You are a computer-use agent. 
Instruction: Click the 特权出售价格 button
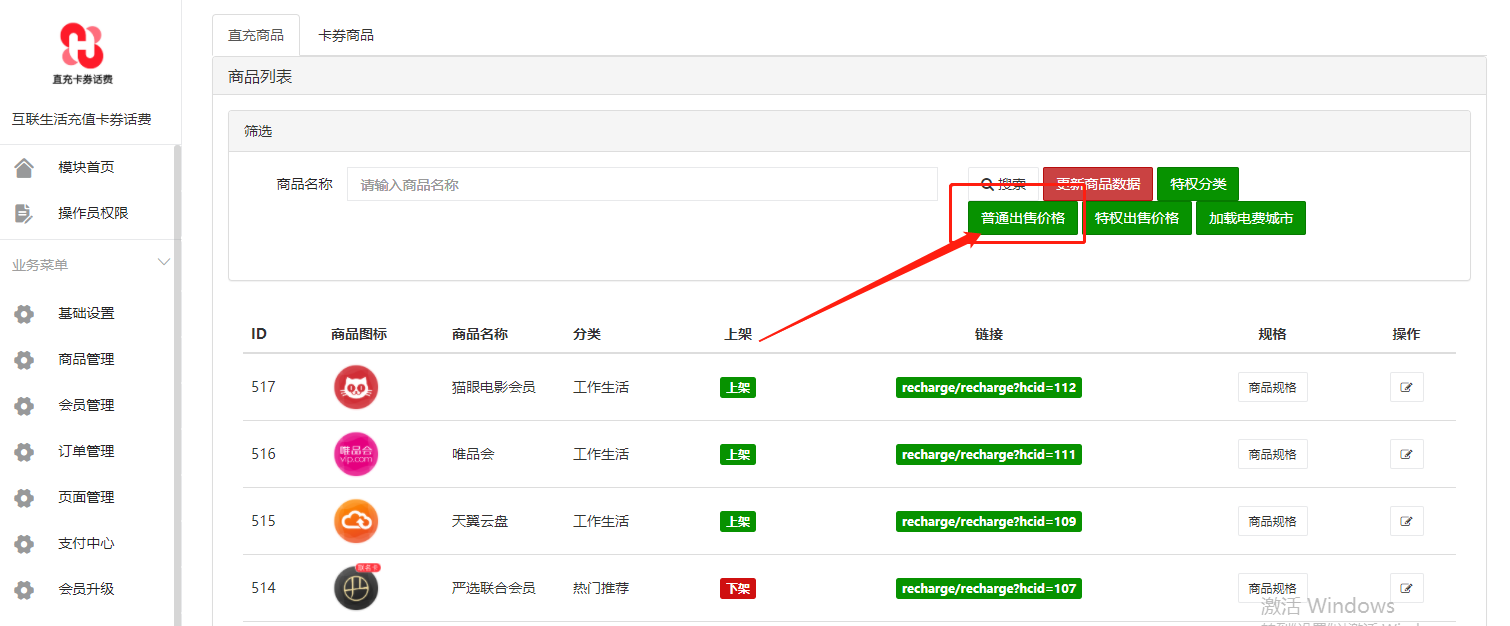[x=1137, y=218]
